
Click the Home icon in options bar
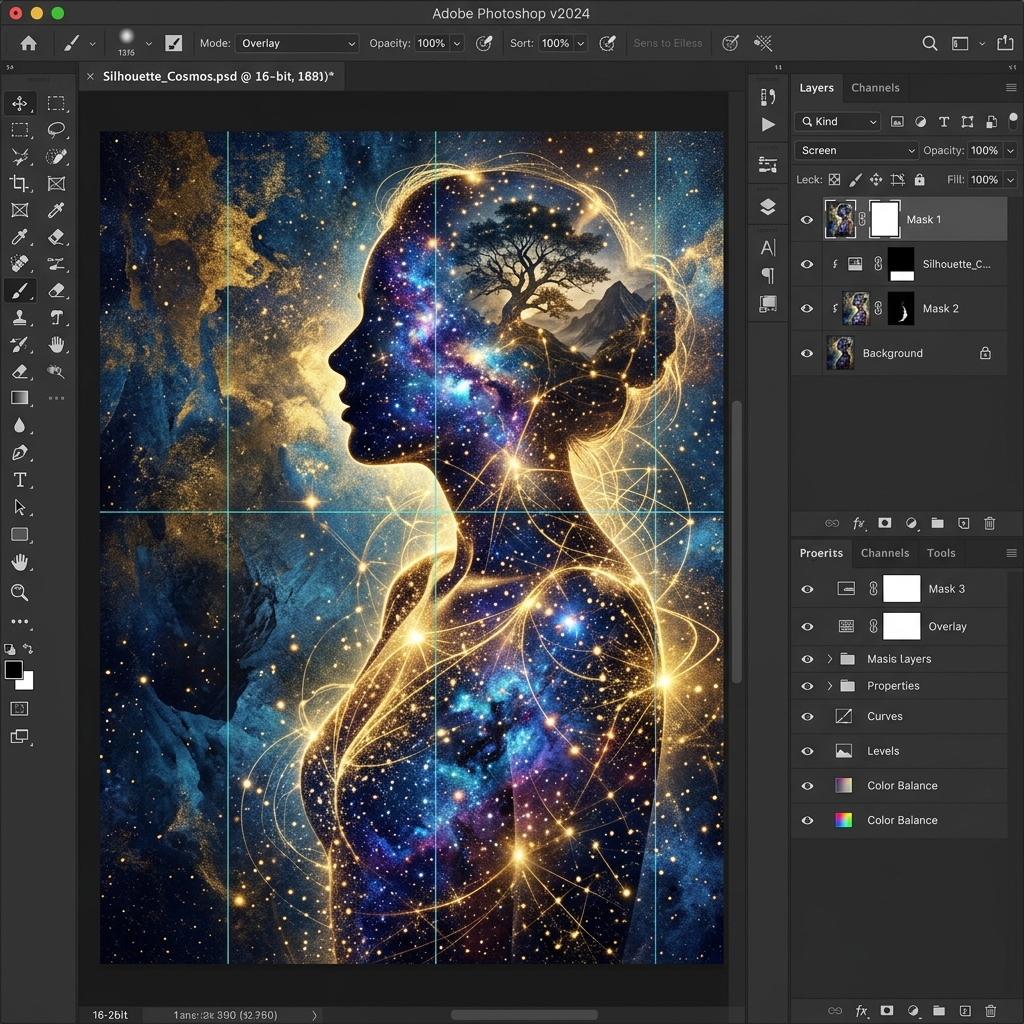point(28,43)
